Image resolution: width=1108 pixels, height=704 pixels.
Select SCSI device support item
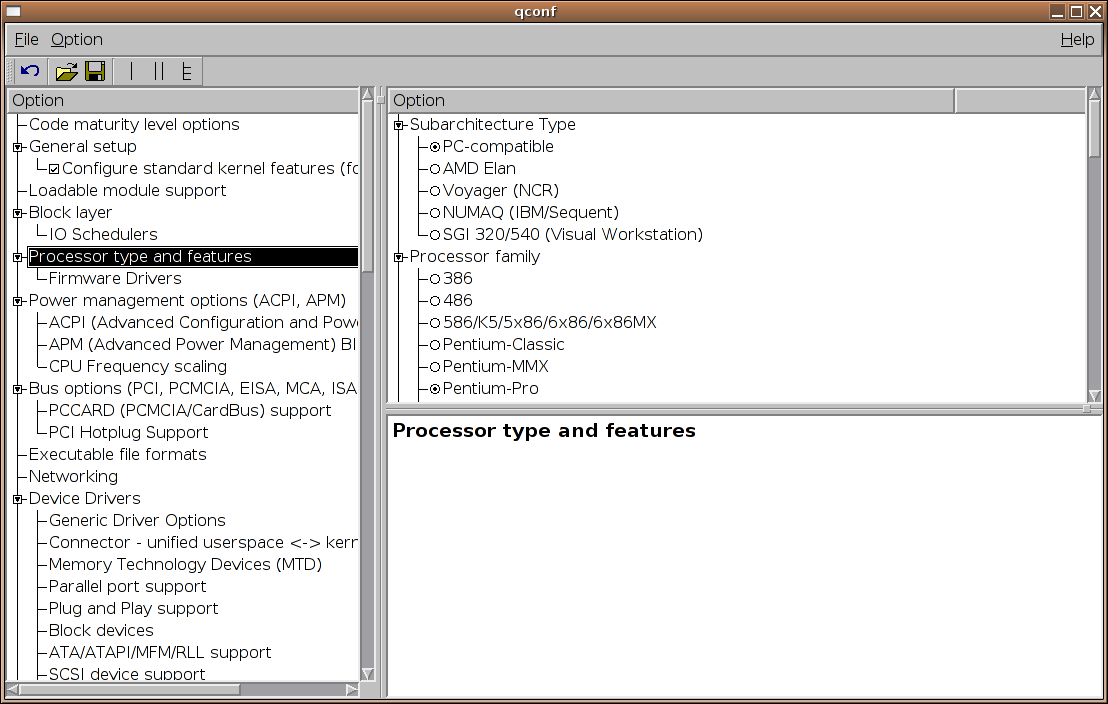(127, 674)
